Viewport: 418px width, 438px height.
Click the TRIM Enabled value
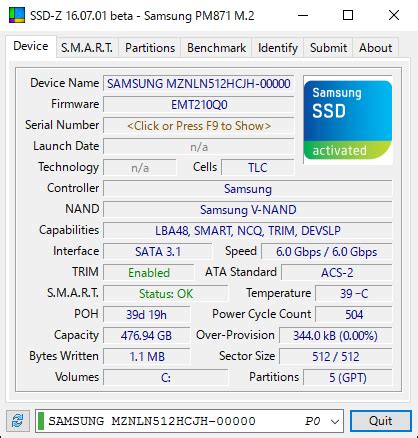[x=149, y=273]
